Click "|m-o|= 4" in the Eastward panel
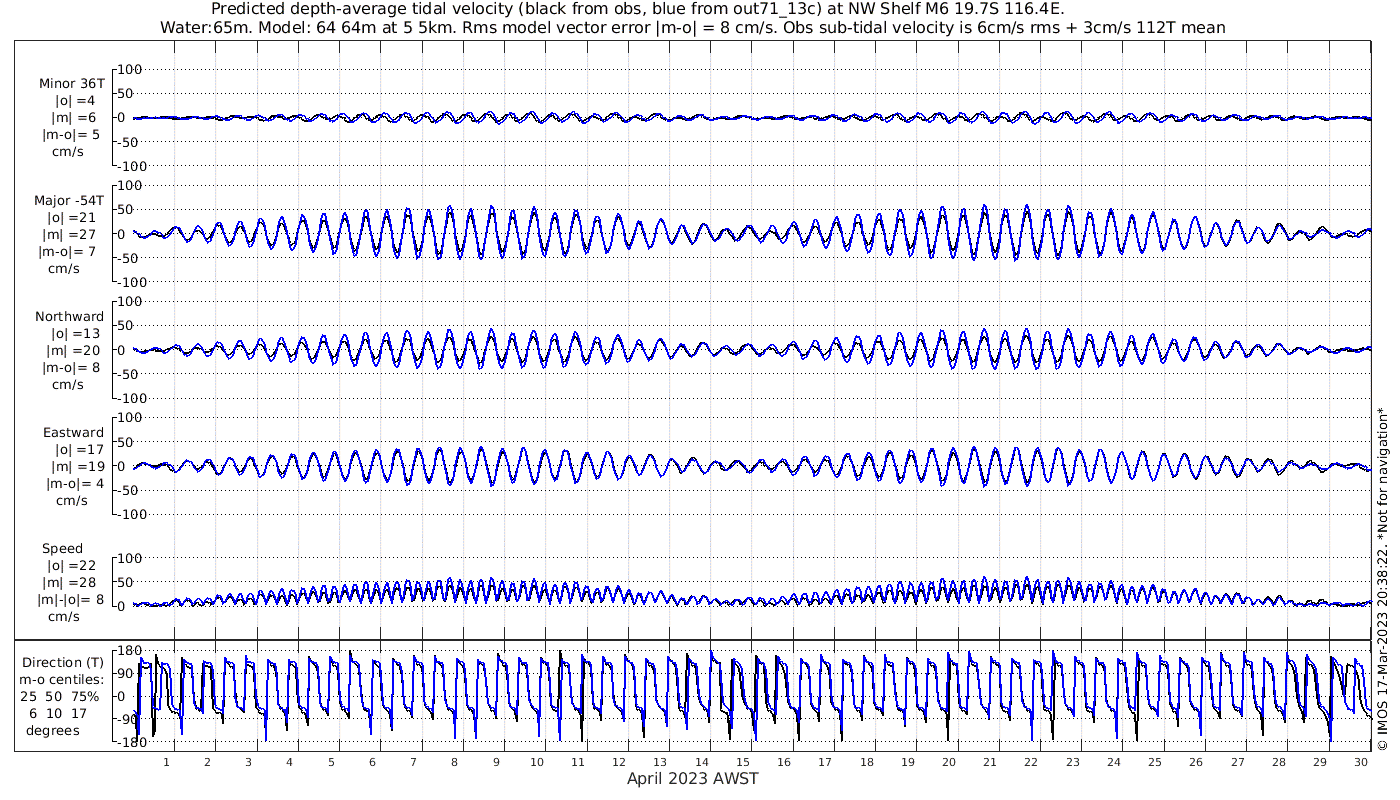Viewport: 1400px width, 800px height. [x=74, y=483]
